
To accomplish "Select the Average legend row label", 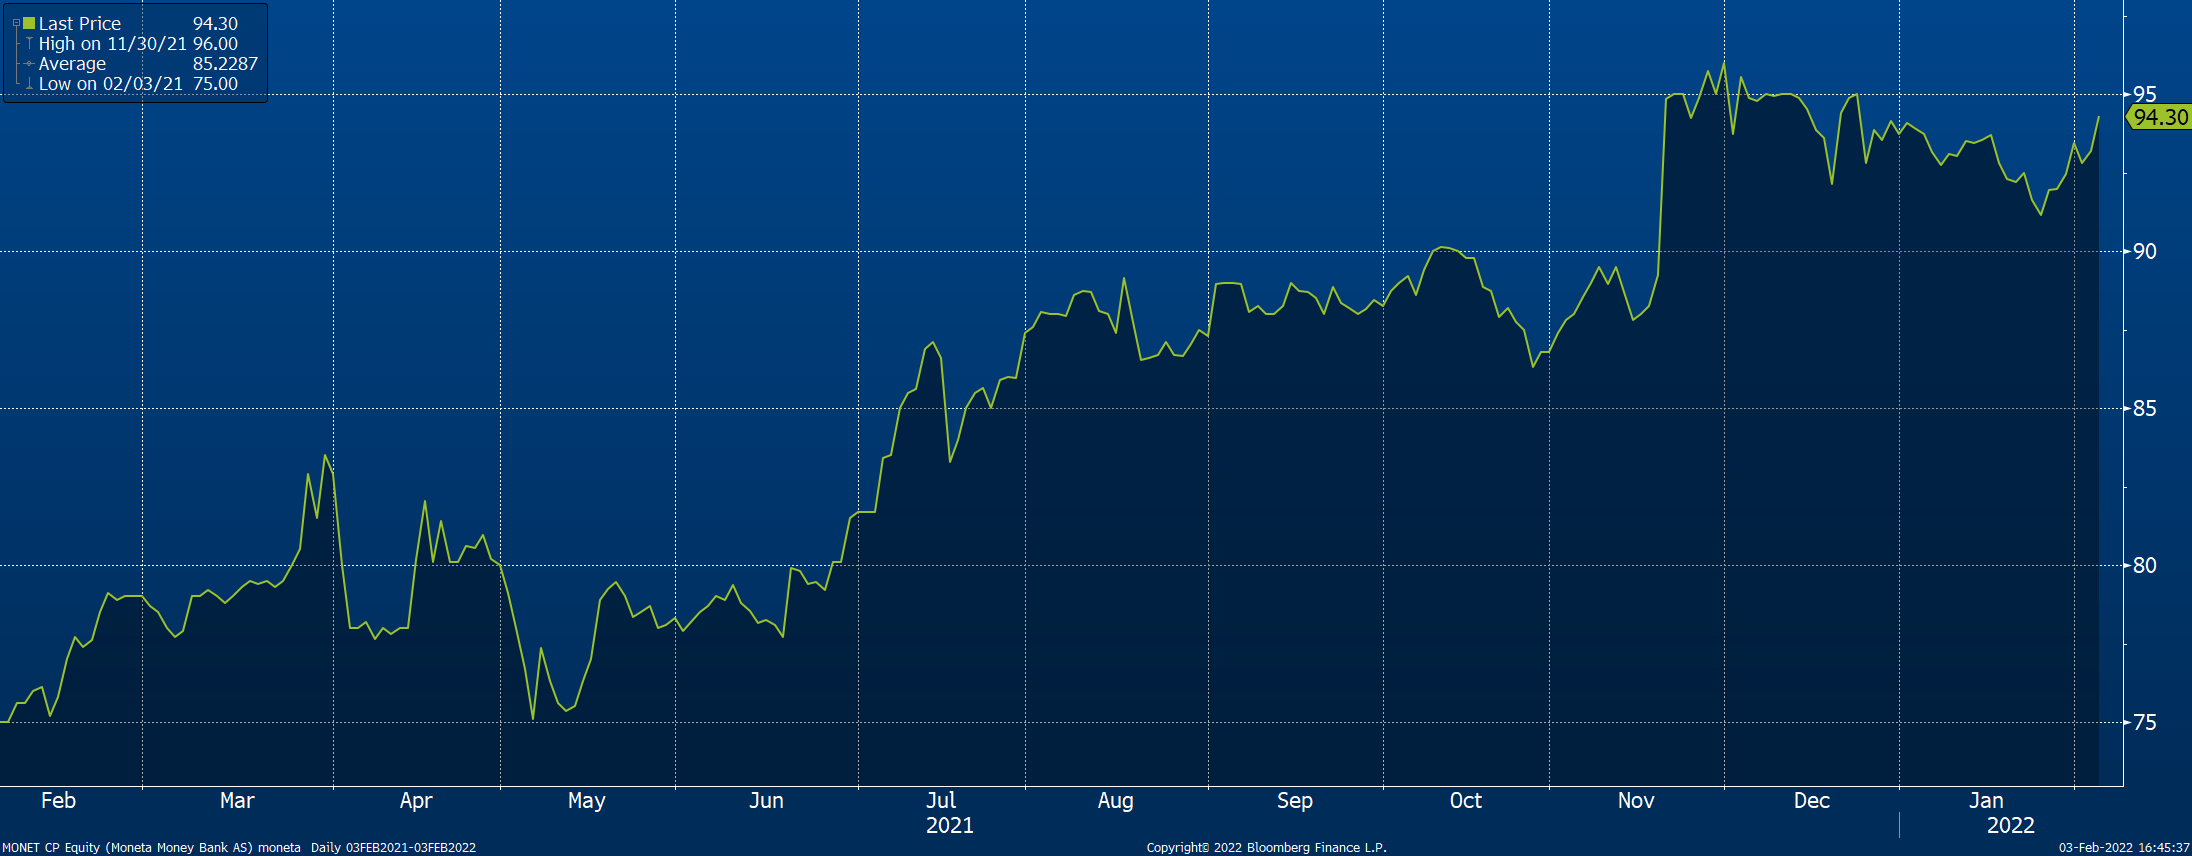I will pyautogui.click(x=72, y=64).
